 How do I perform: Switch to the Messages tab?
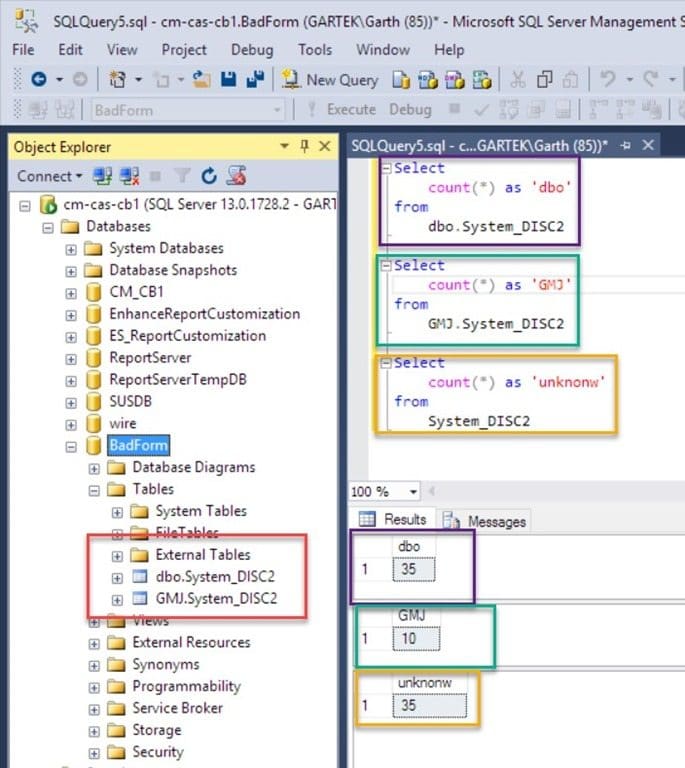pyautogui.click(x=485, y=521)
